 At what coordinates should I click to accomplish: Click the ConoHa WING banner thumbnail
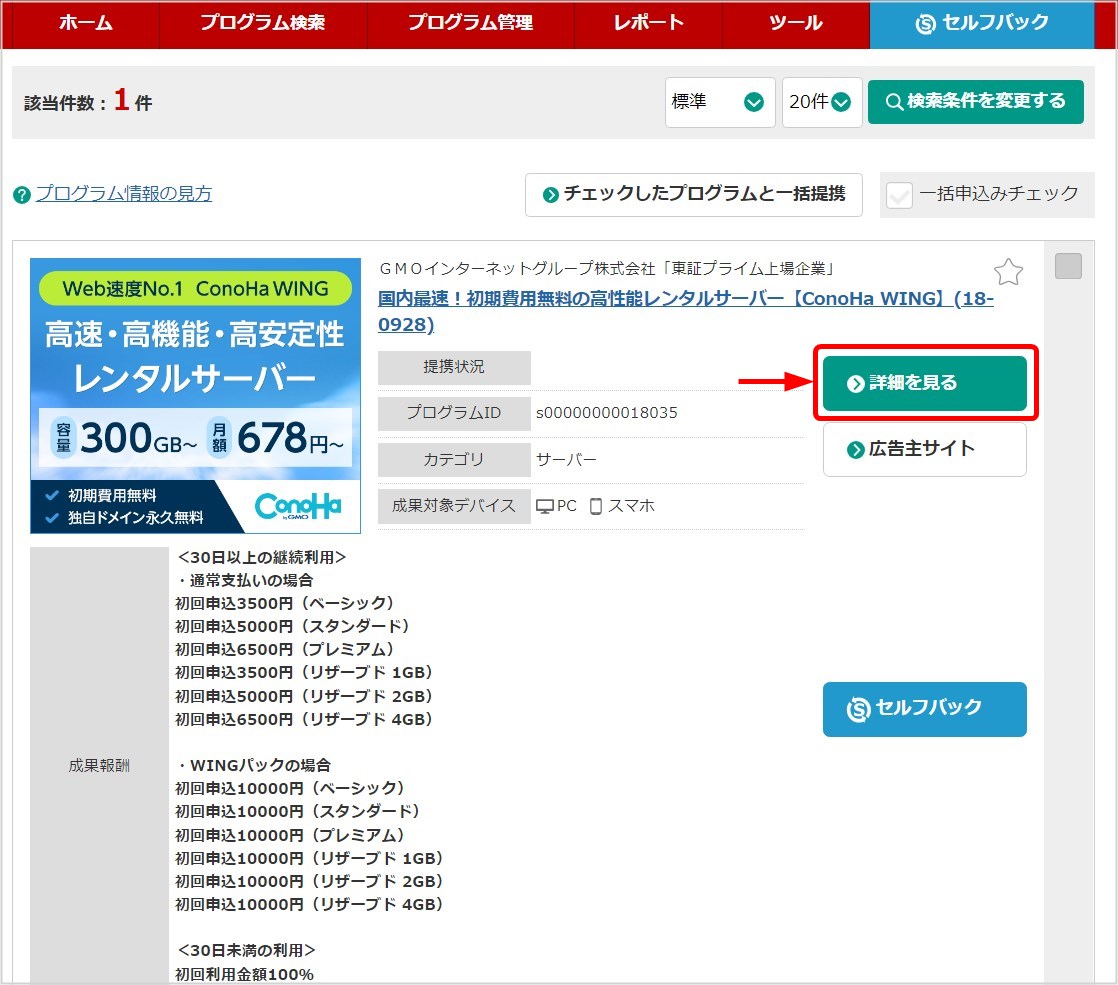point(195,395)
